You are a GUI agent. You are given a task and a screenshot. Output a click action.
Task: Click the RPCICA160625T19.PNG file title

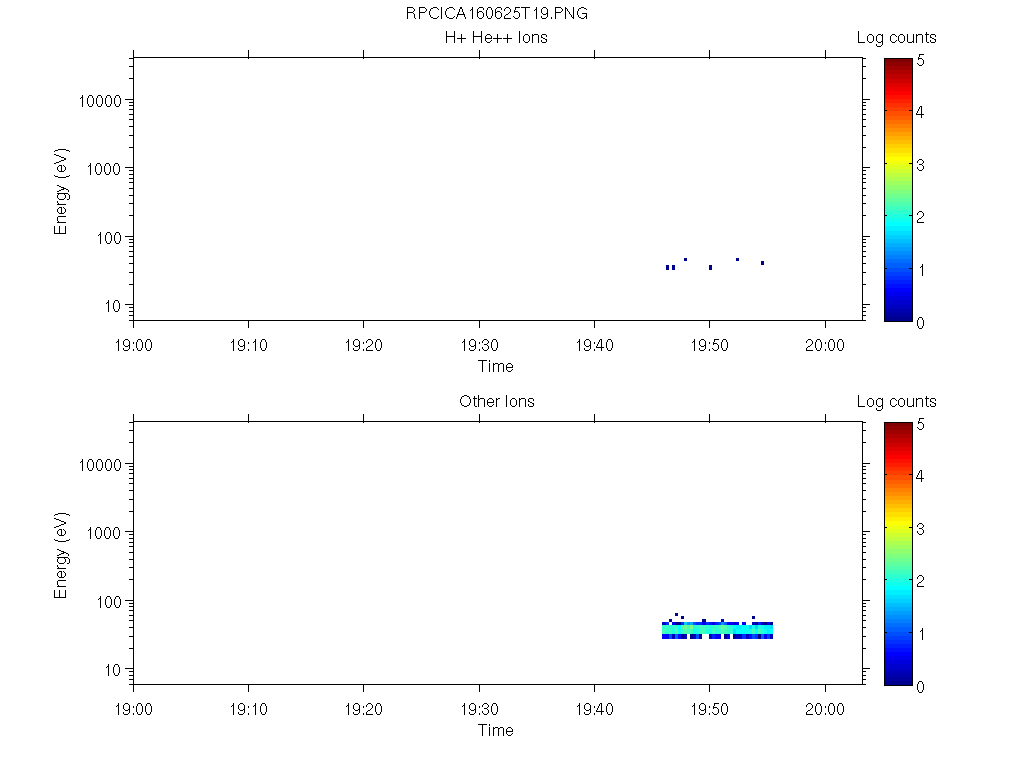[496, 13]
